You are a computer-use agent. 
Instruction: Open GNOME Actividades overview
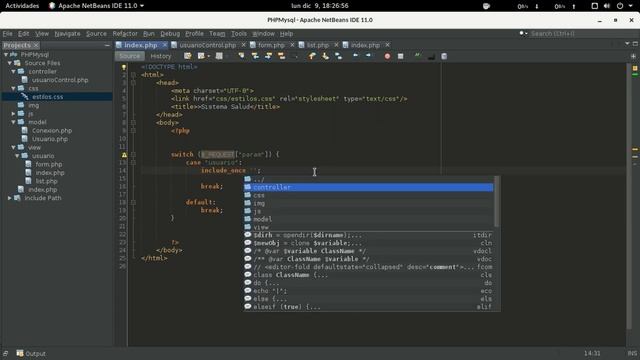click(22, 6)
